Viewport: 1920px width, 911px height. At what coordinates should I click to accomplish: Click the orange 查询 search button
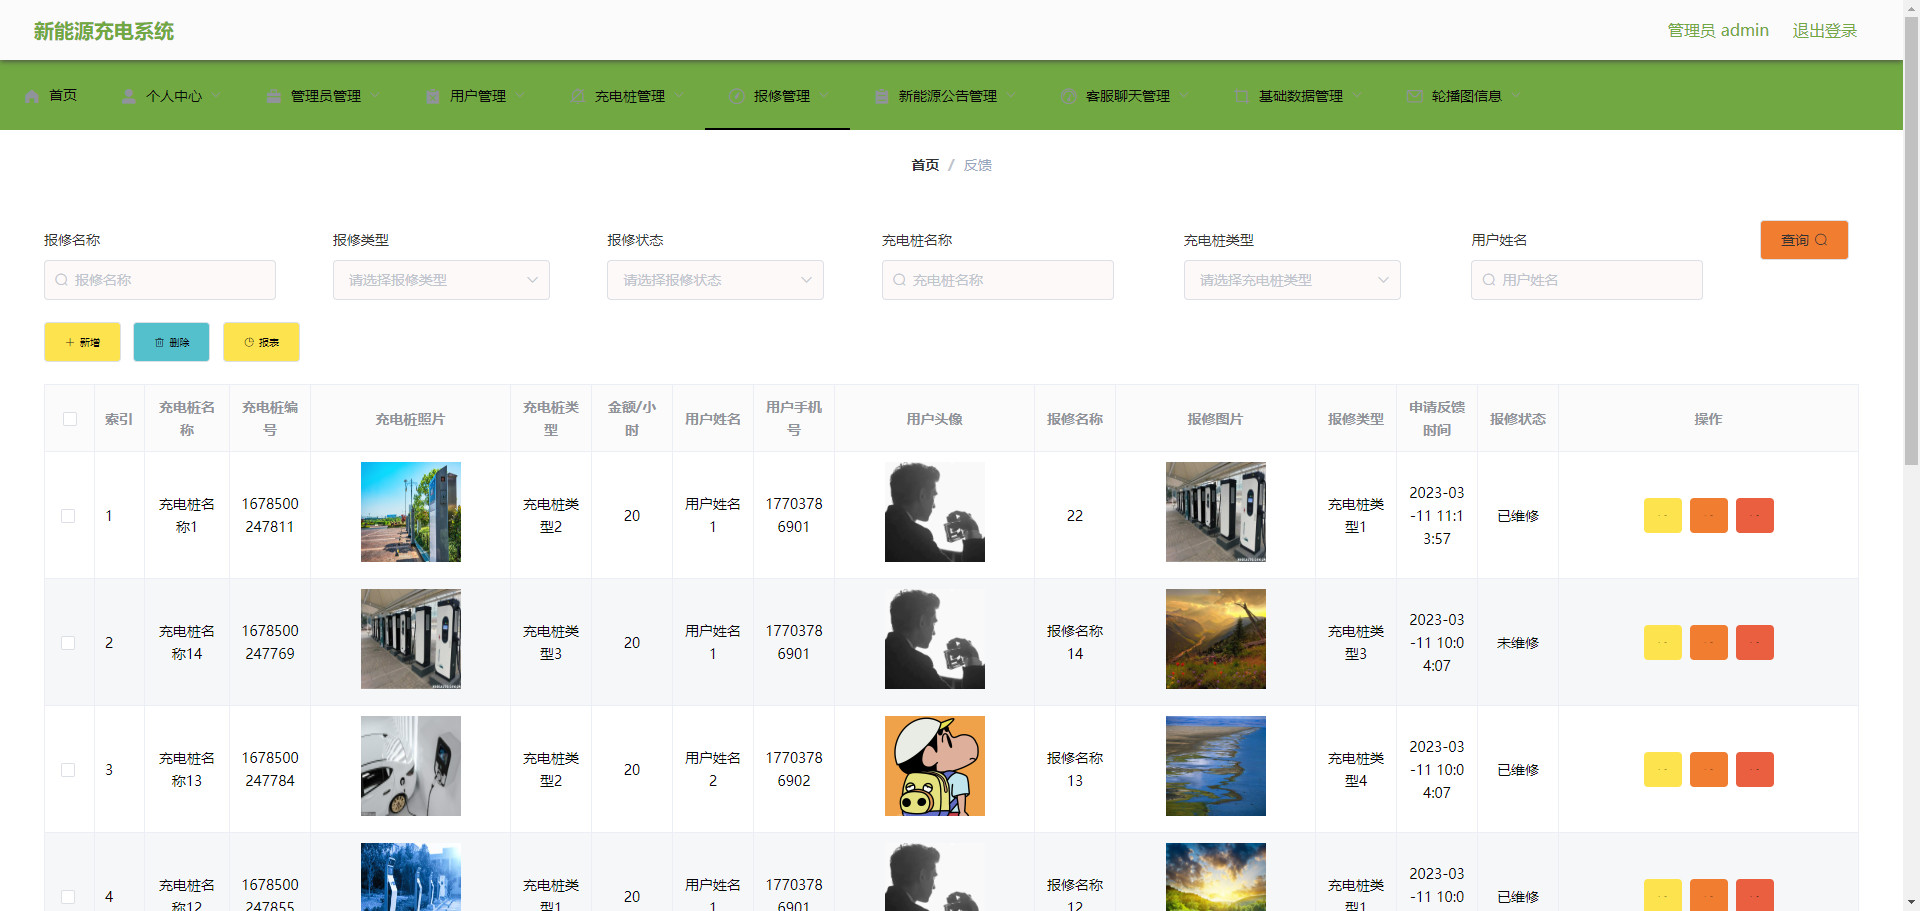click(1804, 240)
